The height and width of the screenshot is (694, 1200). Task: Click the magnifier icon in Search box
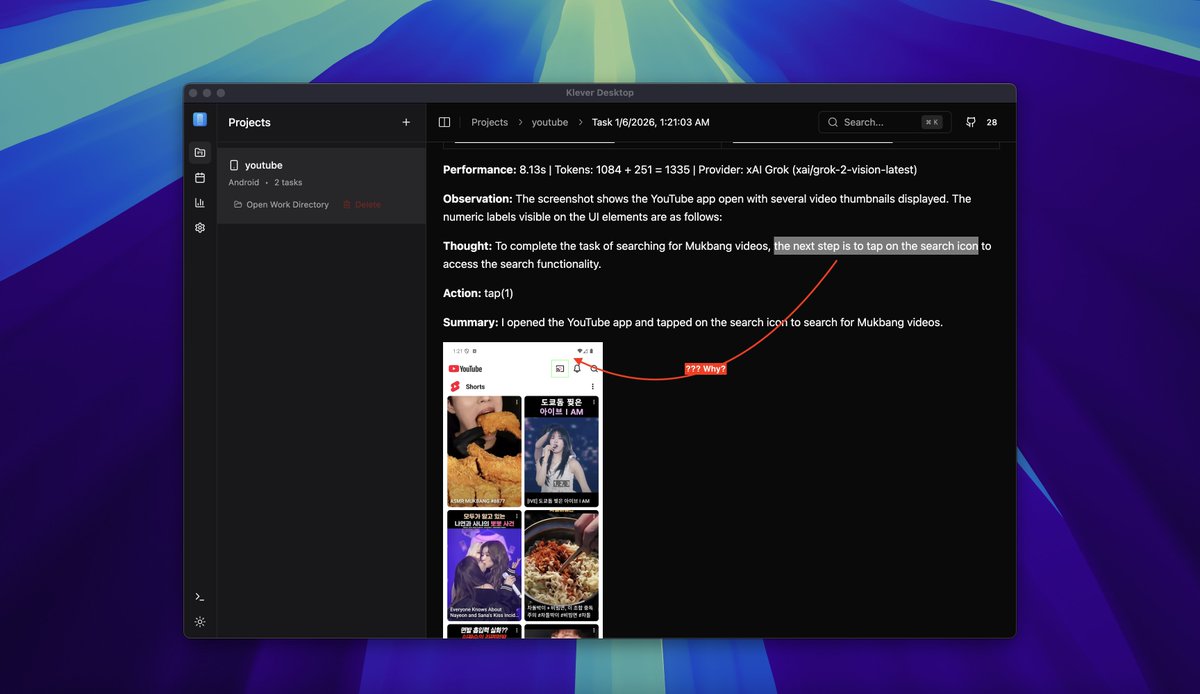point(833,122)
